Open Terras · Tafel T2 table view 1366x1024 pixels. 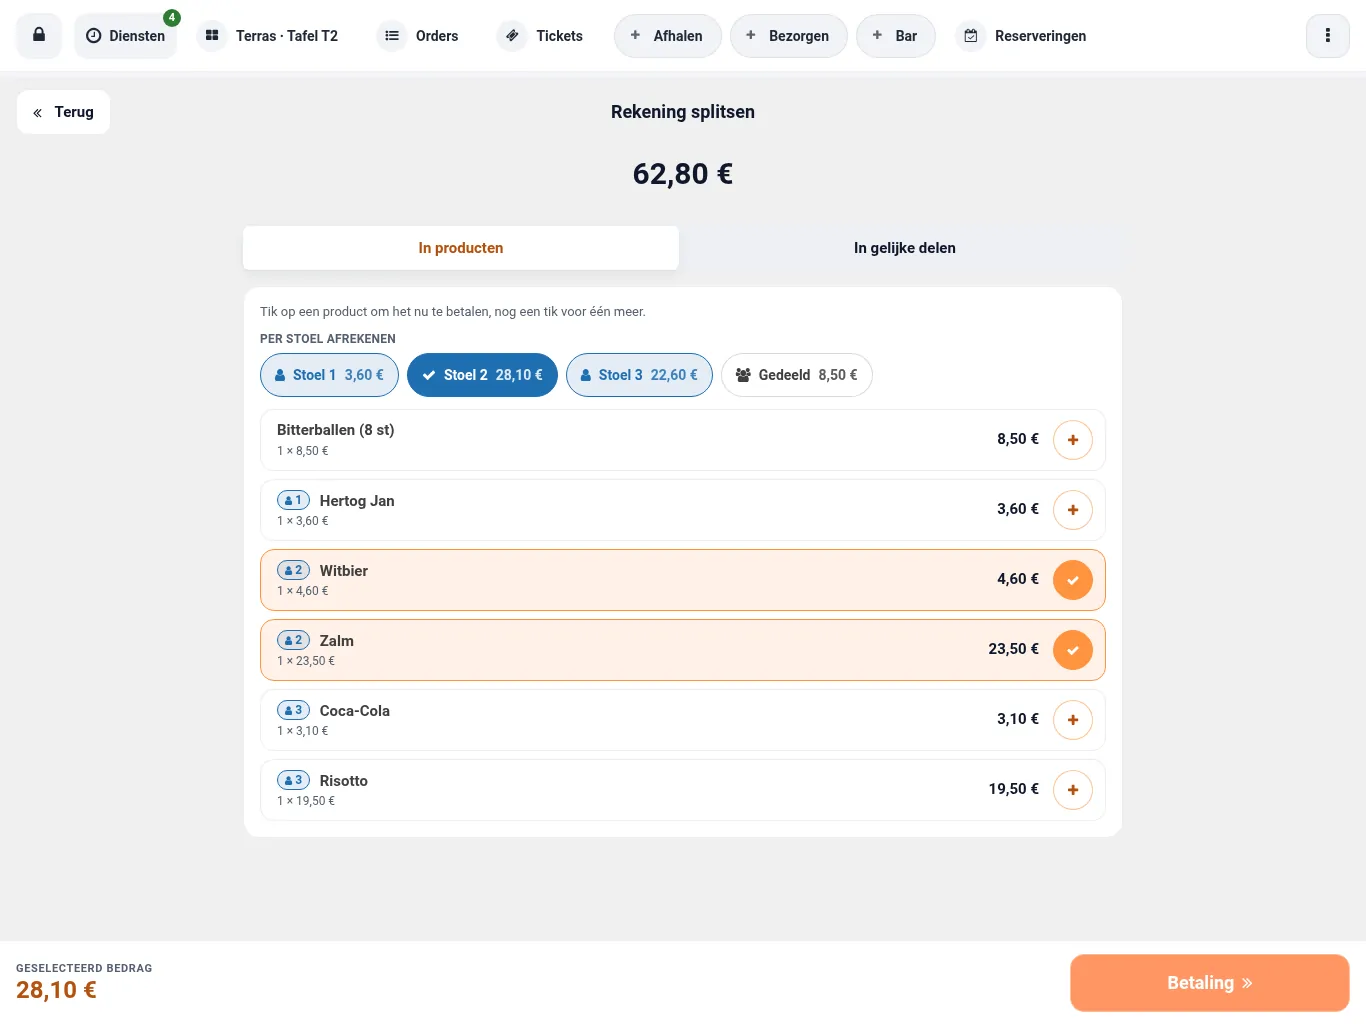268,36
